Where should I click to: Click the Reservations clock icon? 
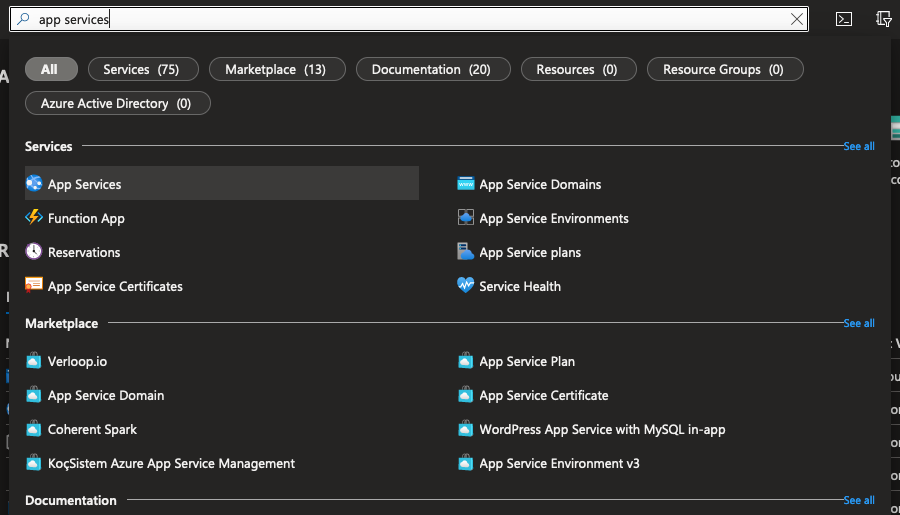point(34,252)
